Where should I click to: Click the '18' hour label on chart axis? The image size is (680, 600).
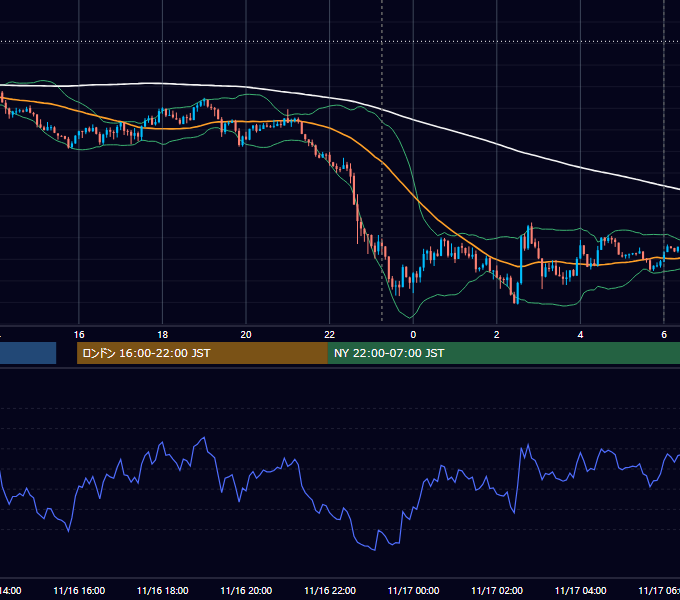(x=163, y=335)
